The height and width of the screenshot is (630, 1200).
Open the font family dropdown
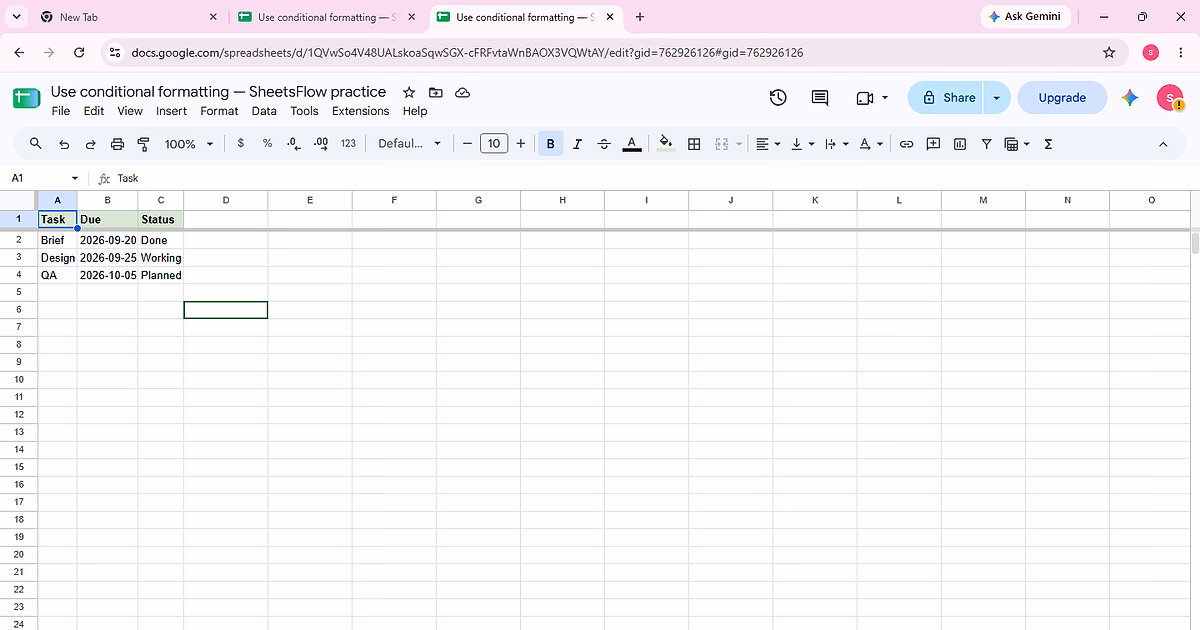(409, 144)
